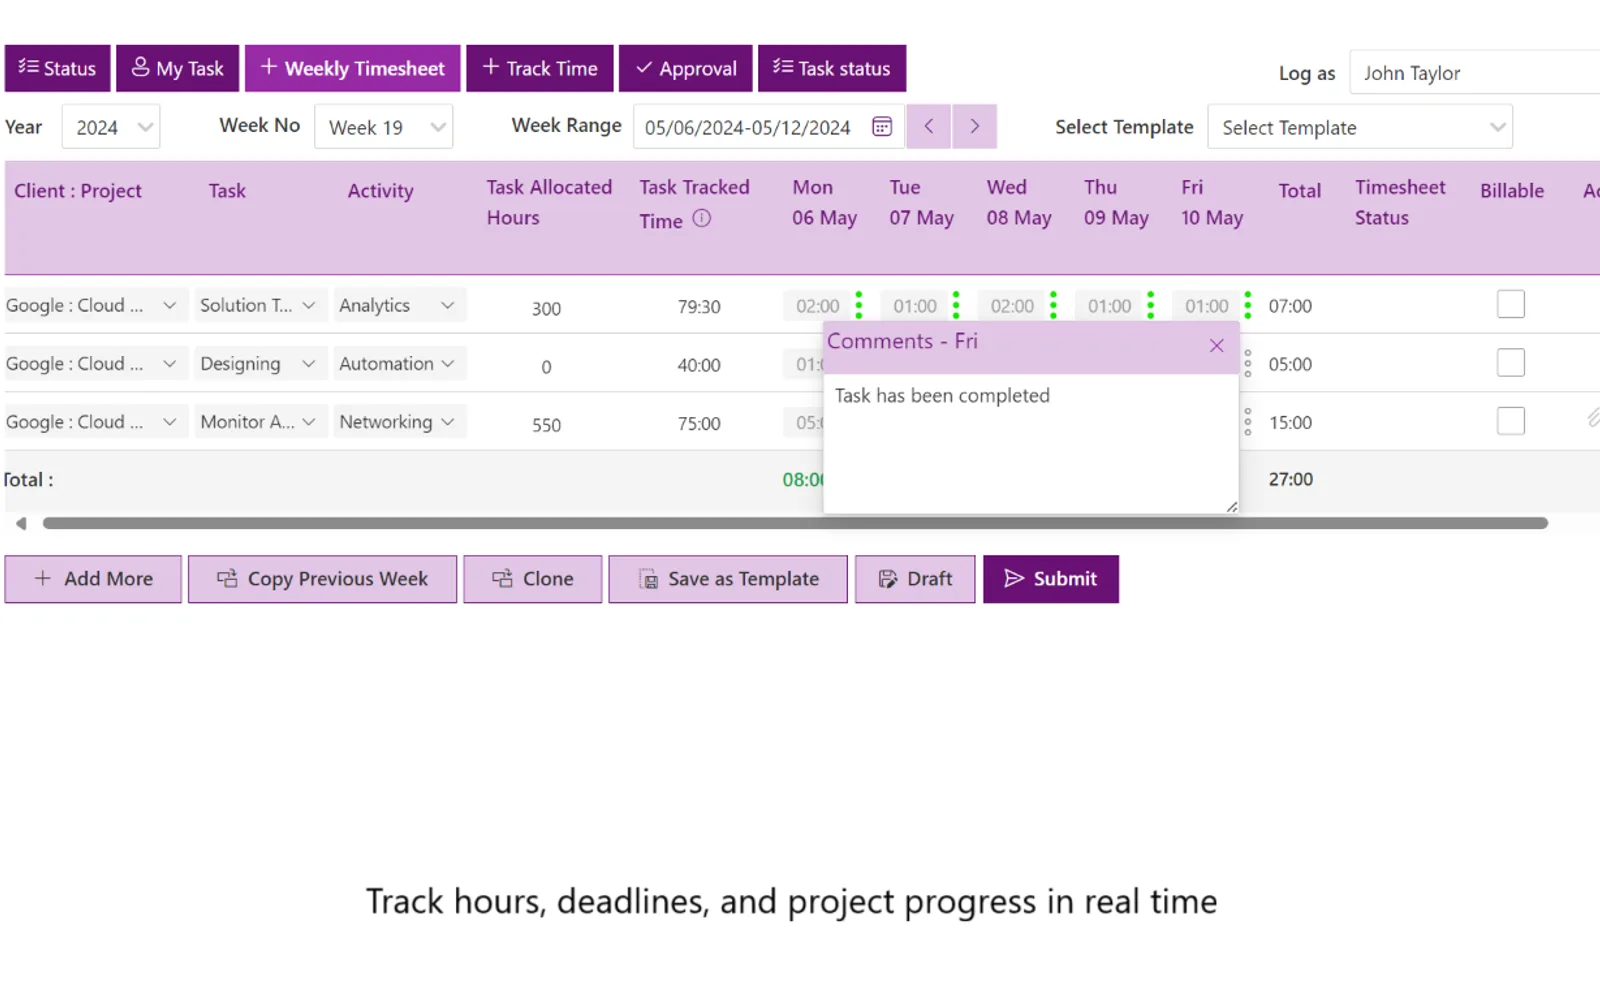Go to next week arrow
The image size is (1600, 1000).
click(975, 126)
